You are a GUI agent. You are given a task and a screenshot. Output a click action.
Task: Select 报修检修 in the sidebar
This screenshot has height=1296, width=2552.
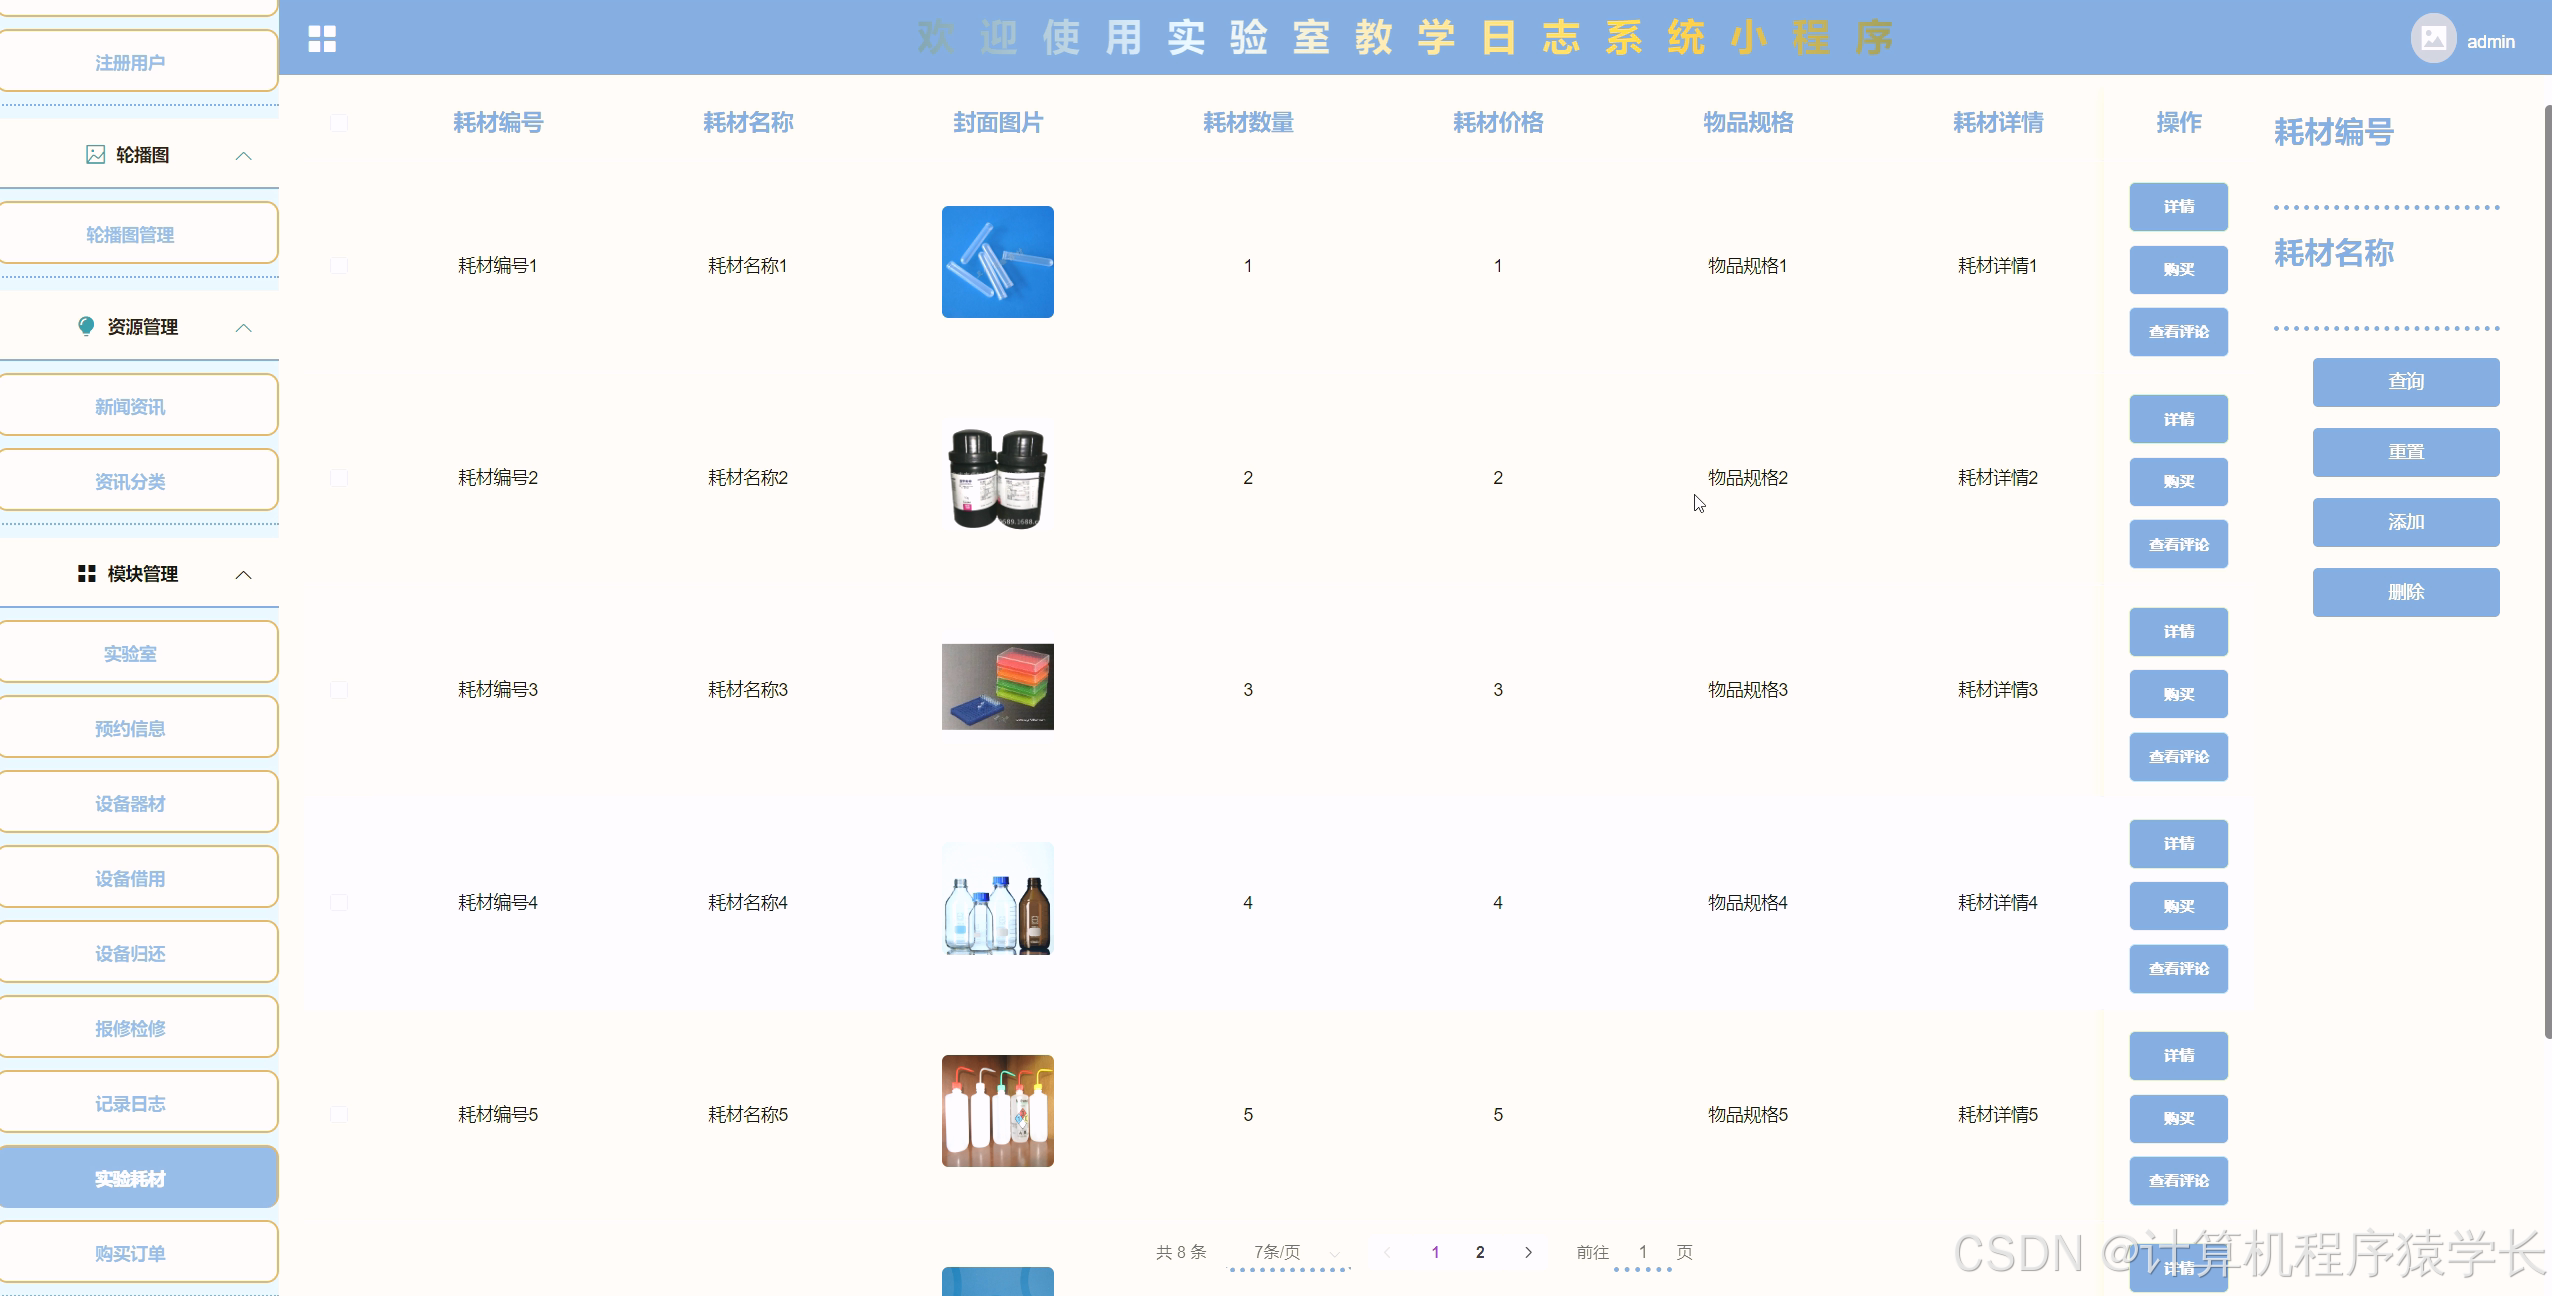(138, 1028)
